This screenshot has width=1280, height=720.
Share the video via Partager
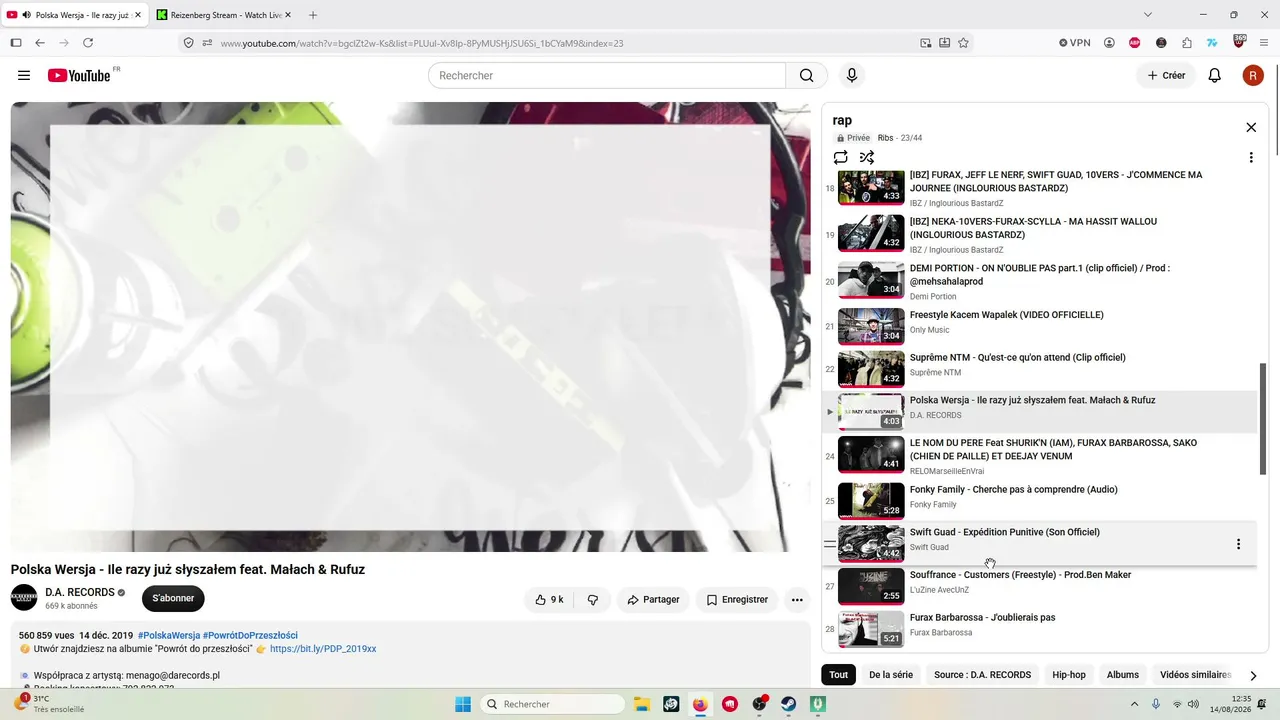(653, 600)
